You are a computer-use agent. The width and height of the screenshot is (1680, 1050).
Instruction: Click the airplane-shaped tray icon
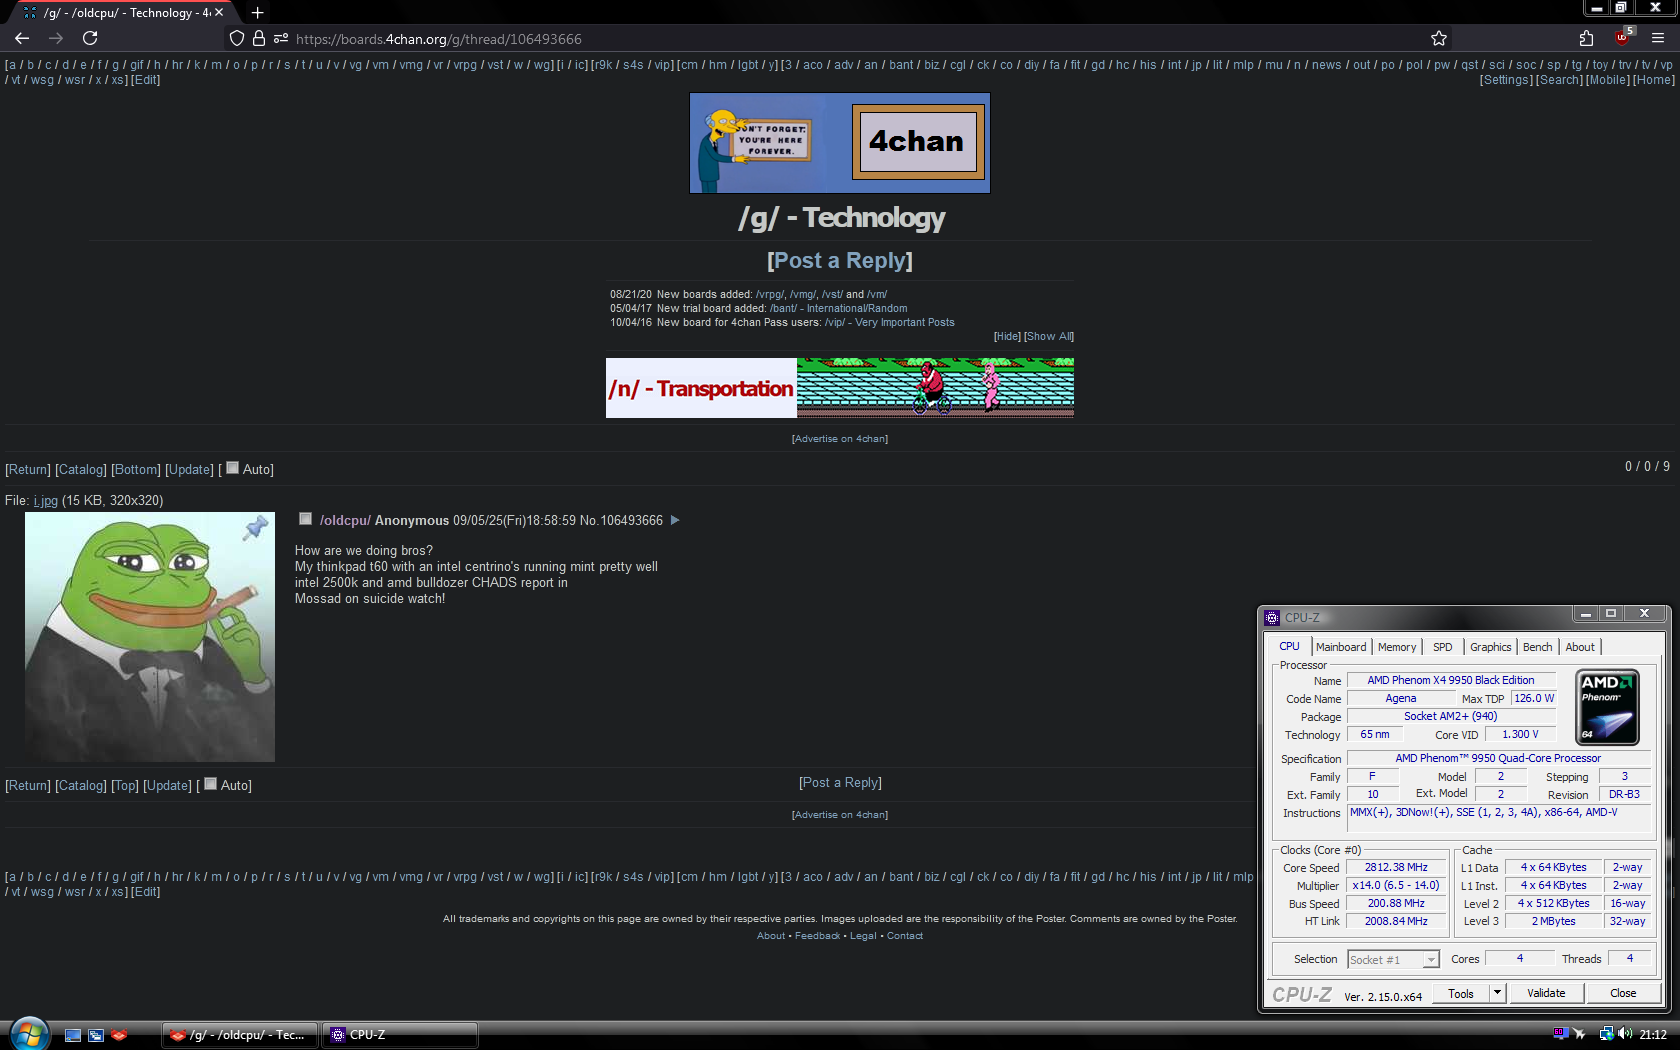[x=1579, y=1034]
